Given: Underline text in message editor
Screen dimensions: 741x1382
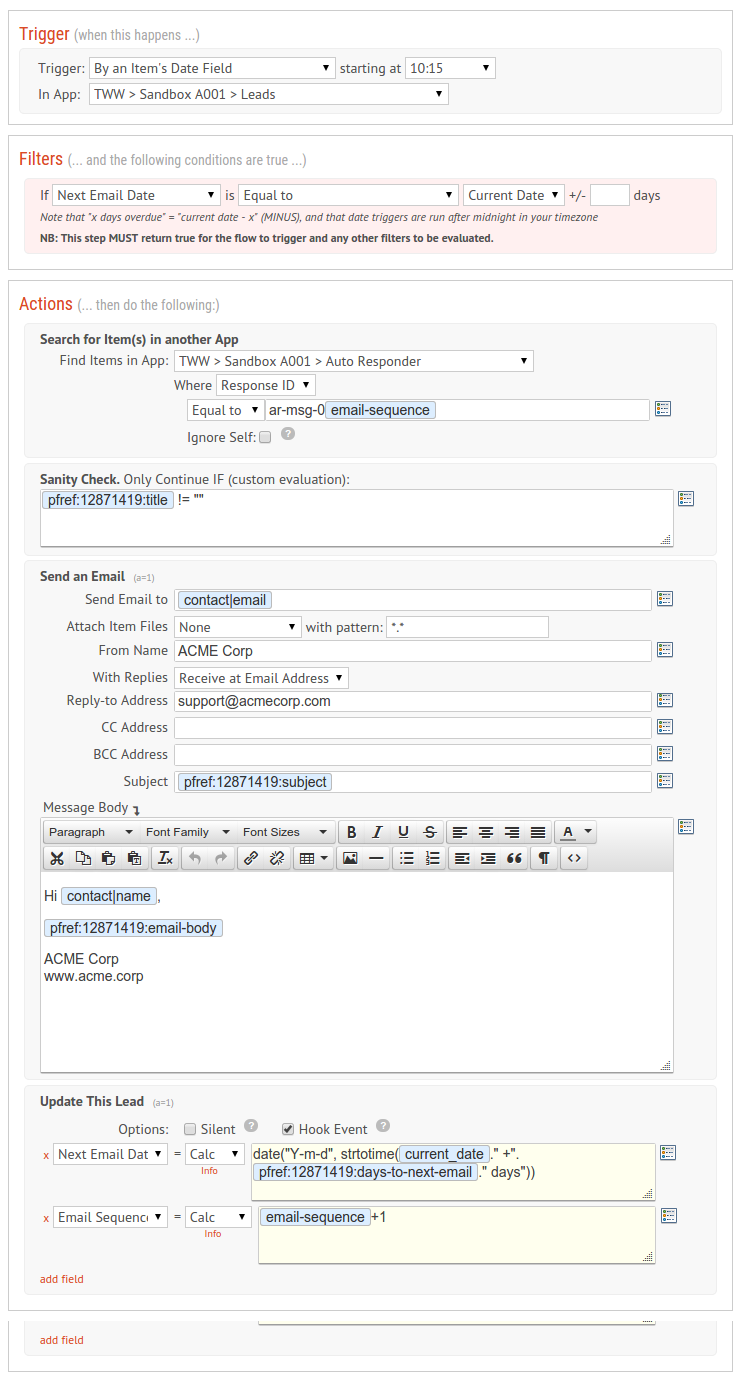Looking at the screenshot, I should point(403,832).
